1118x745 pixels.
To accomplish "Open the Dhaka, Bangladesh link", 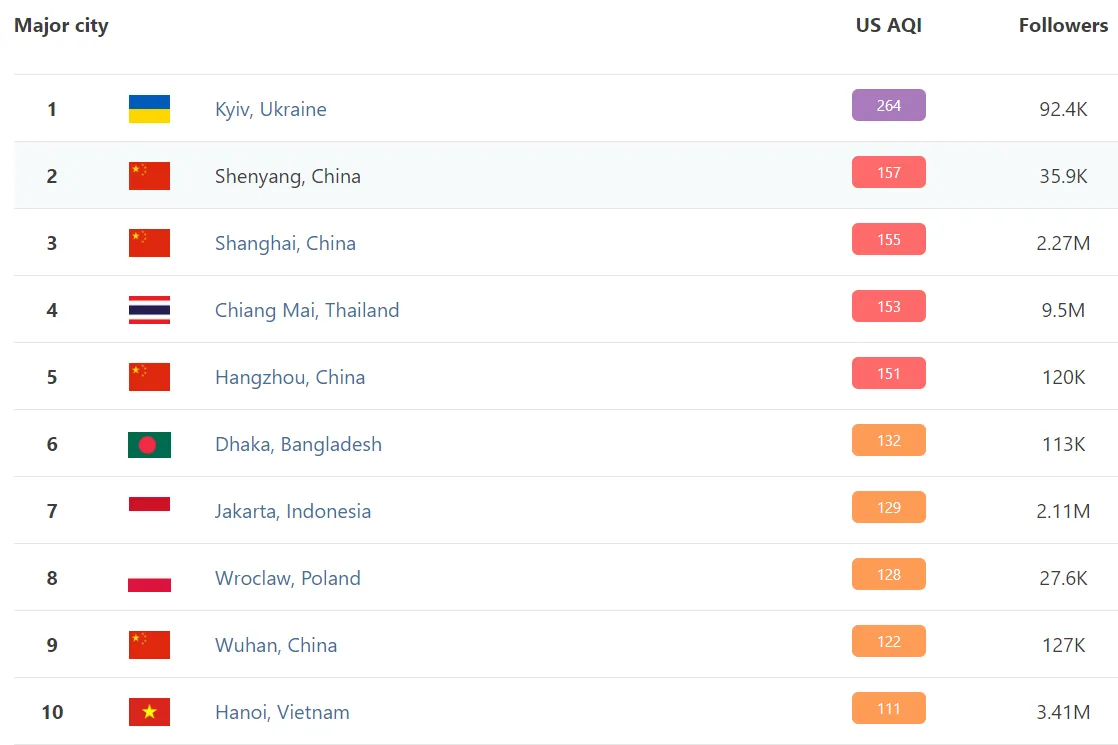I will [x=298, y=444].
